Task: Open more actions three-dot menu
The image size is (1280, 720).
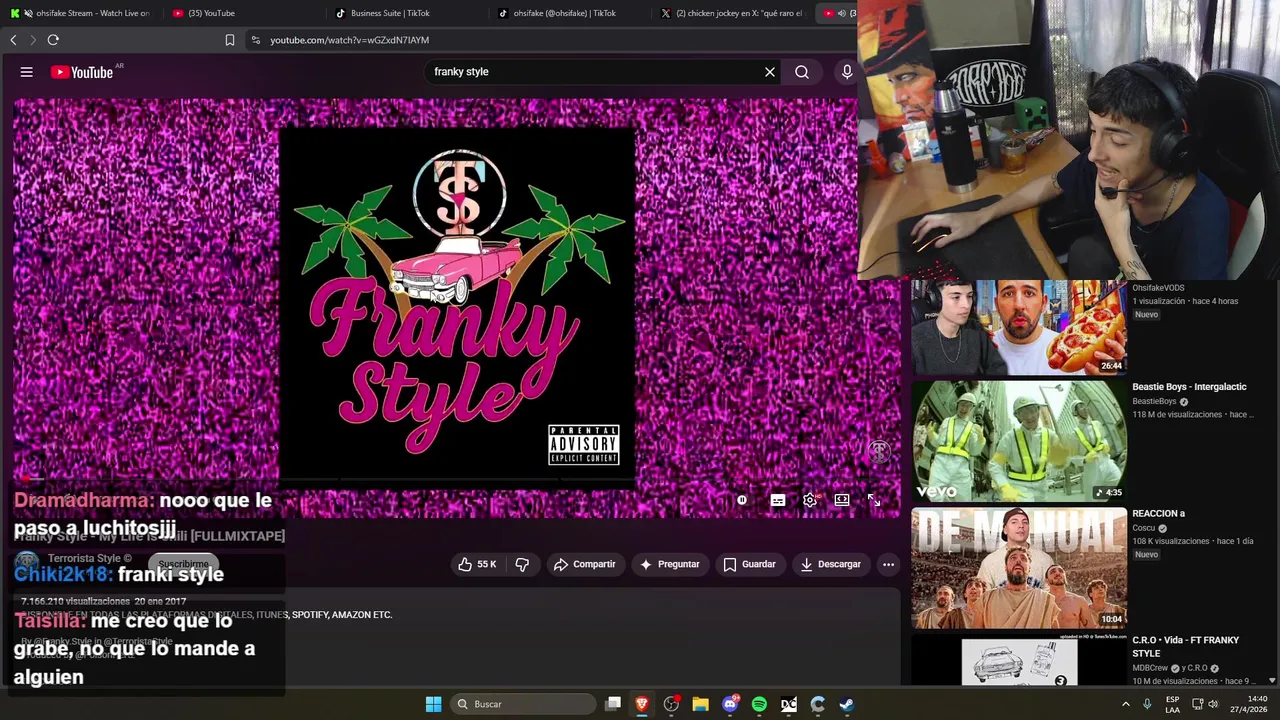Action: pyautogui.click(x=888, y=564)
